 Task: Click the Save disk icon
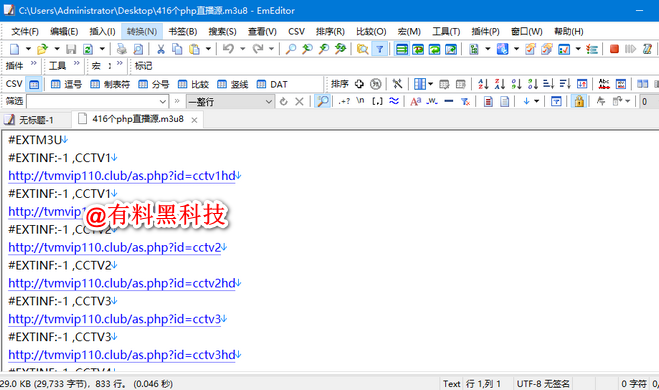pyautogui.click(x=71, y=49)
